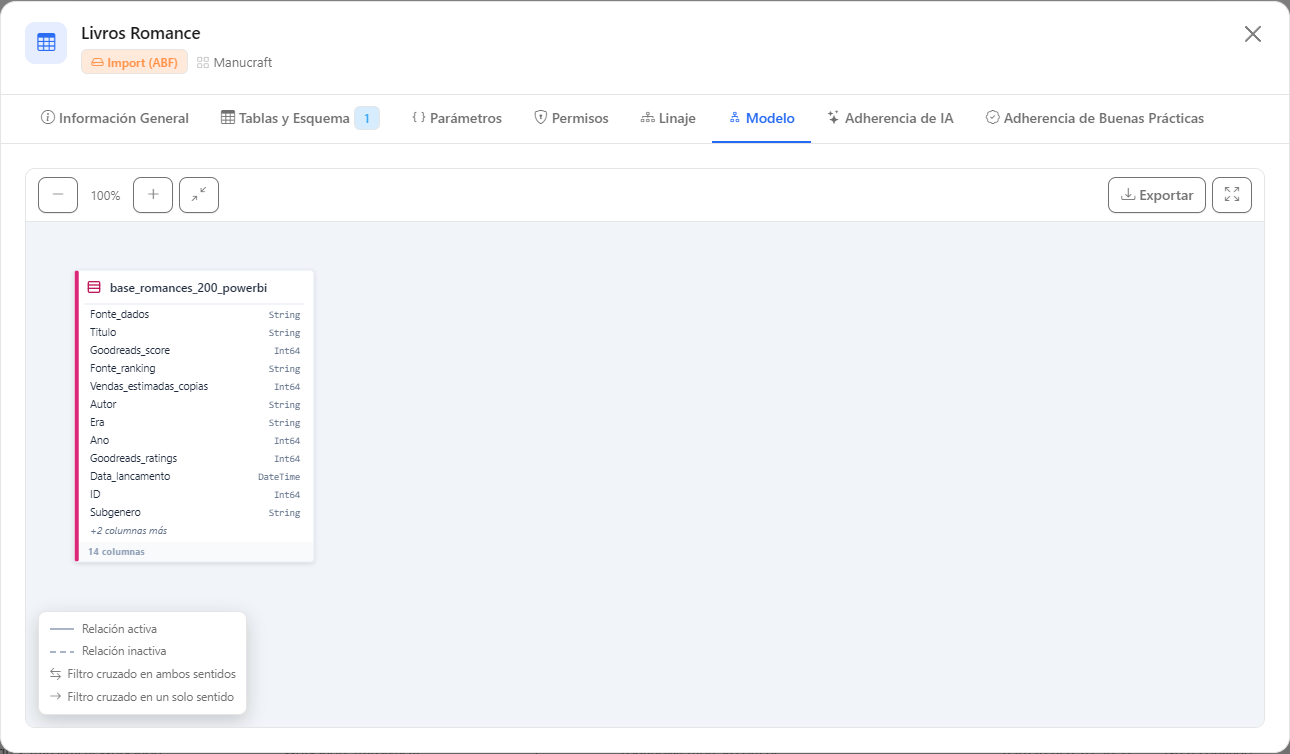This screenshot has width=1290, height=754.
Task: Expand the +2 columnas más entry
Action: click(128, 531)
